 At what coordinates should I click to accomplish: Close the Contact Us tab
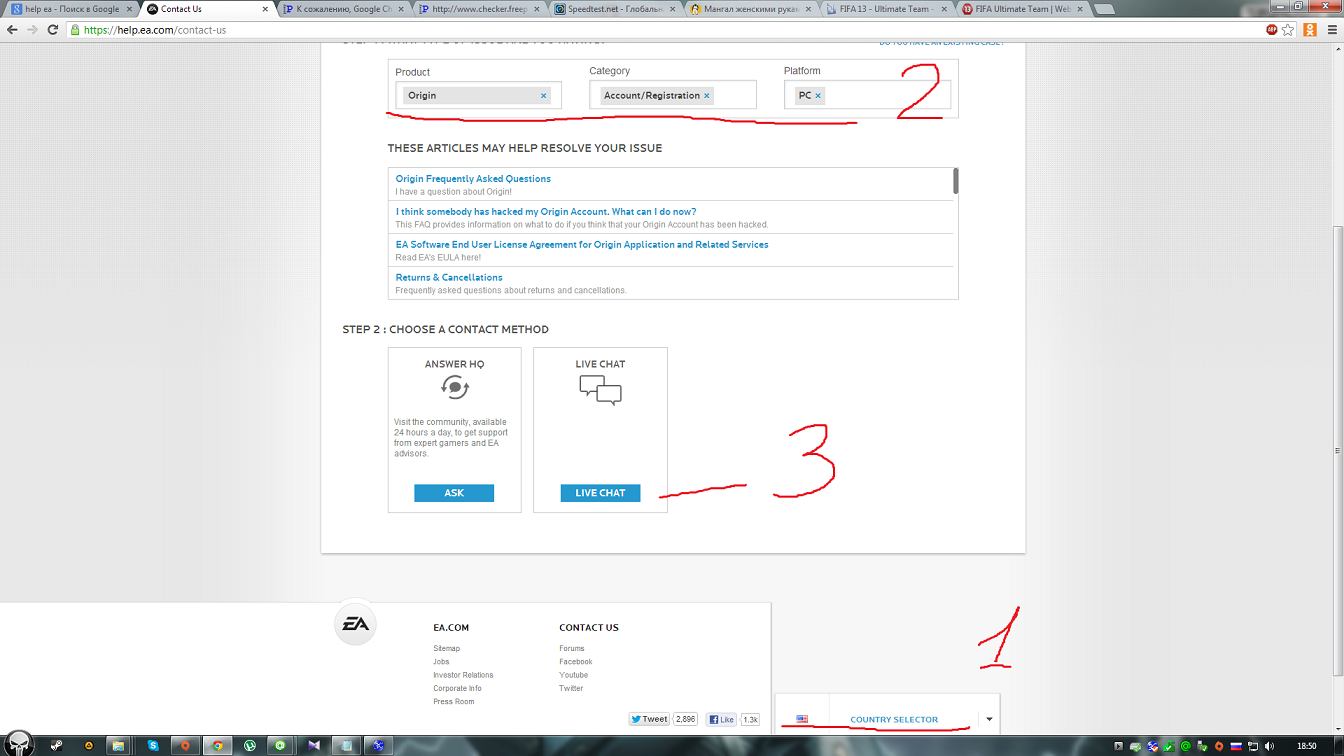266,9
